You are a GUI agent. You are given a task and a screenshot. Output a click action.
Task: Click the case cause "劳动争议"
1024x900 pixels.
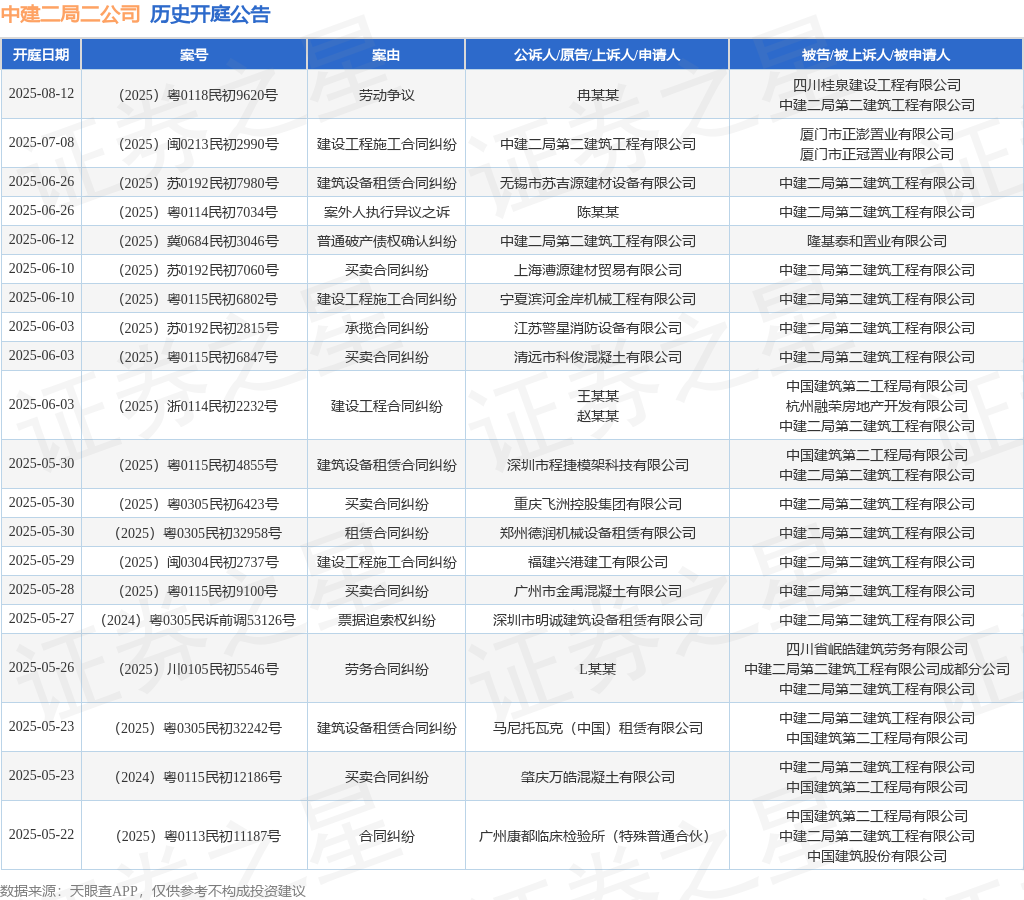pos(387,95)
